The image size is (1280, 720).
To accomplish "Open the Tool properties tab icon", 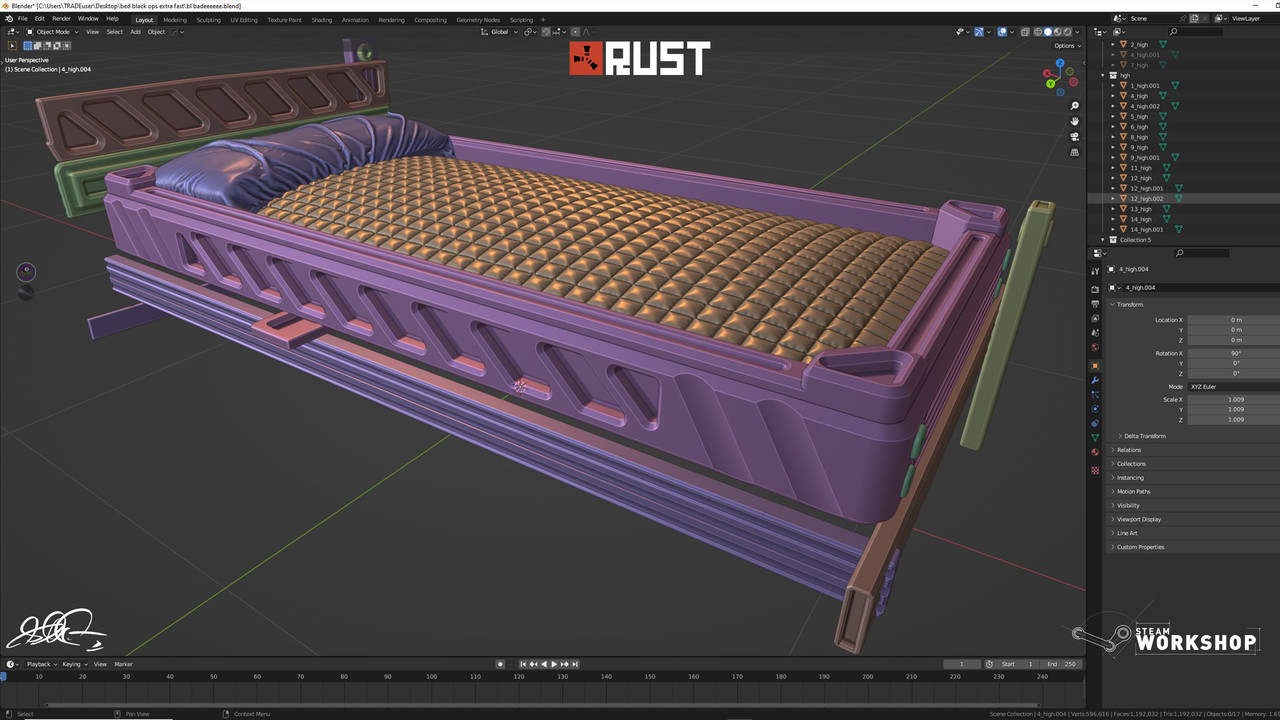I will tap(1095, 270).
